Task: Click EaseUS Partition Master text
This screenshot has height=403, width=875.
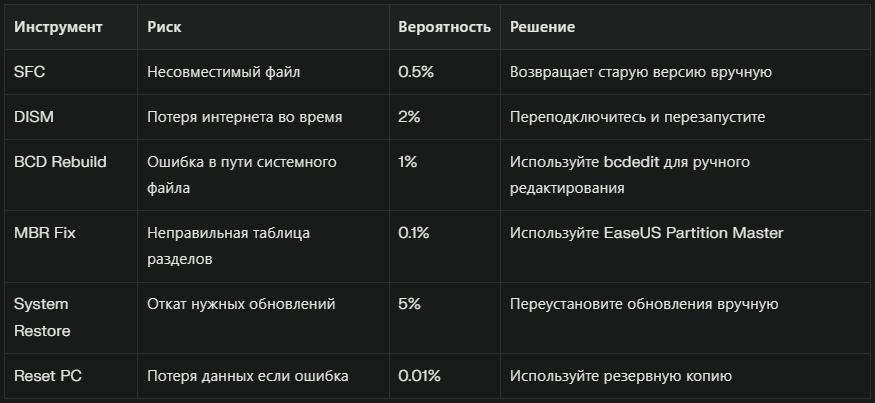Action: pyautogui.click(x=693, y=233)
